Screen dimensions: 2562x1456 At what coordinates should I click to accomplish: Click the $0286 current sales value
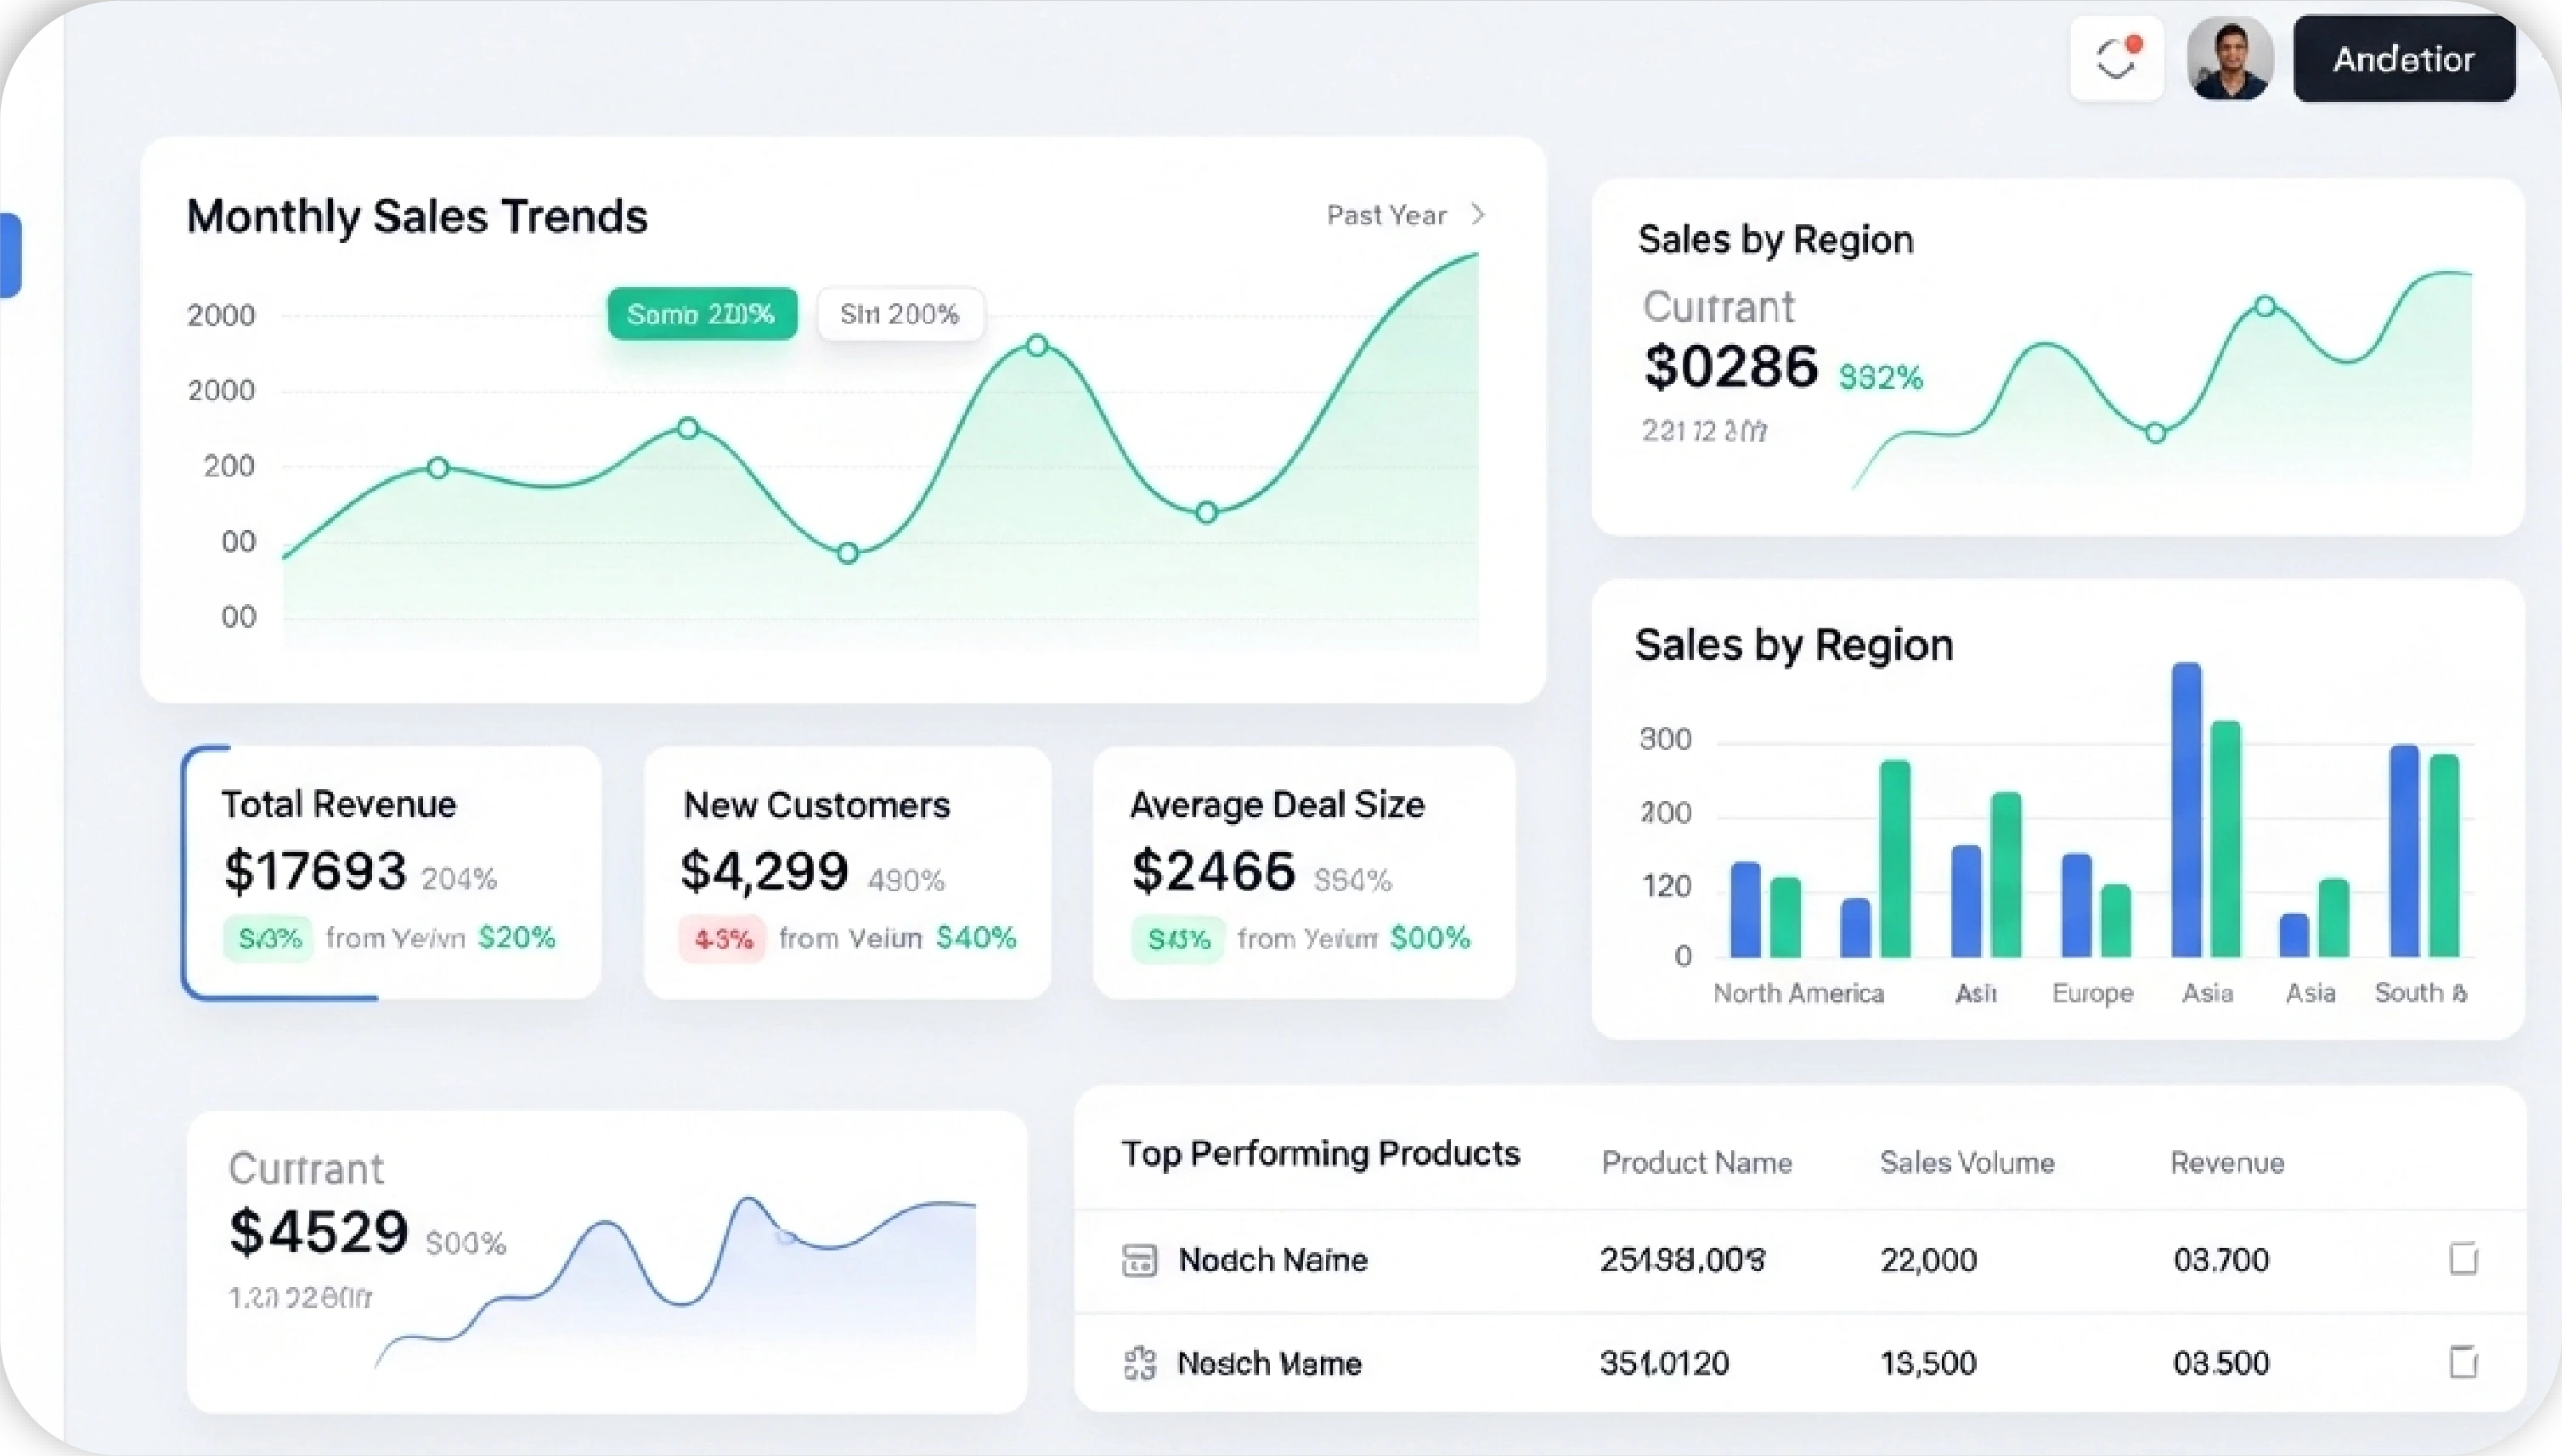pyautogui.click(x=1730, y=366)
